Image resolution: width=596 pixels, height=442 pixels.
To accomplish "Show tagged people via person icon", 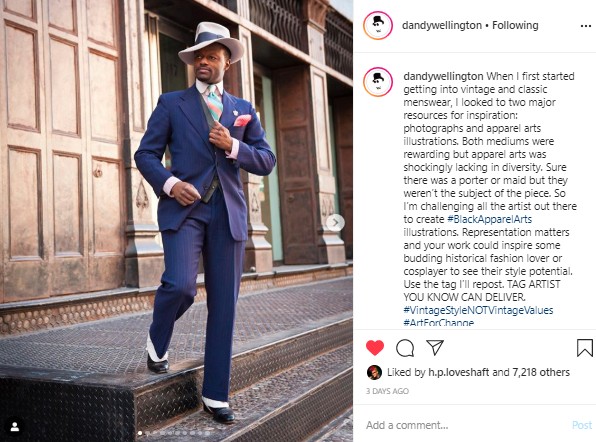I will pyautogui.click(x=15, y=427).
